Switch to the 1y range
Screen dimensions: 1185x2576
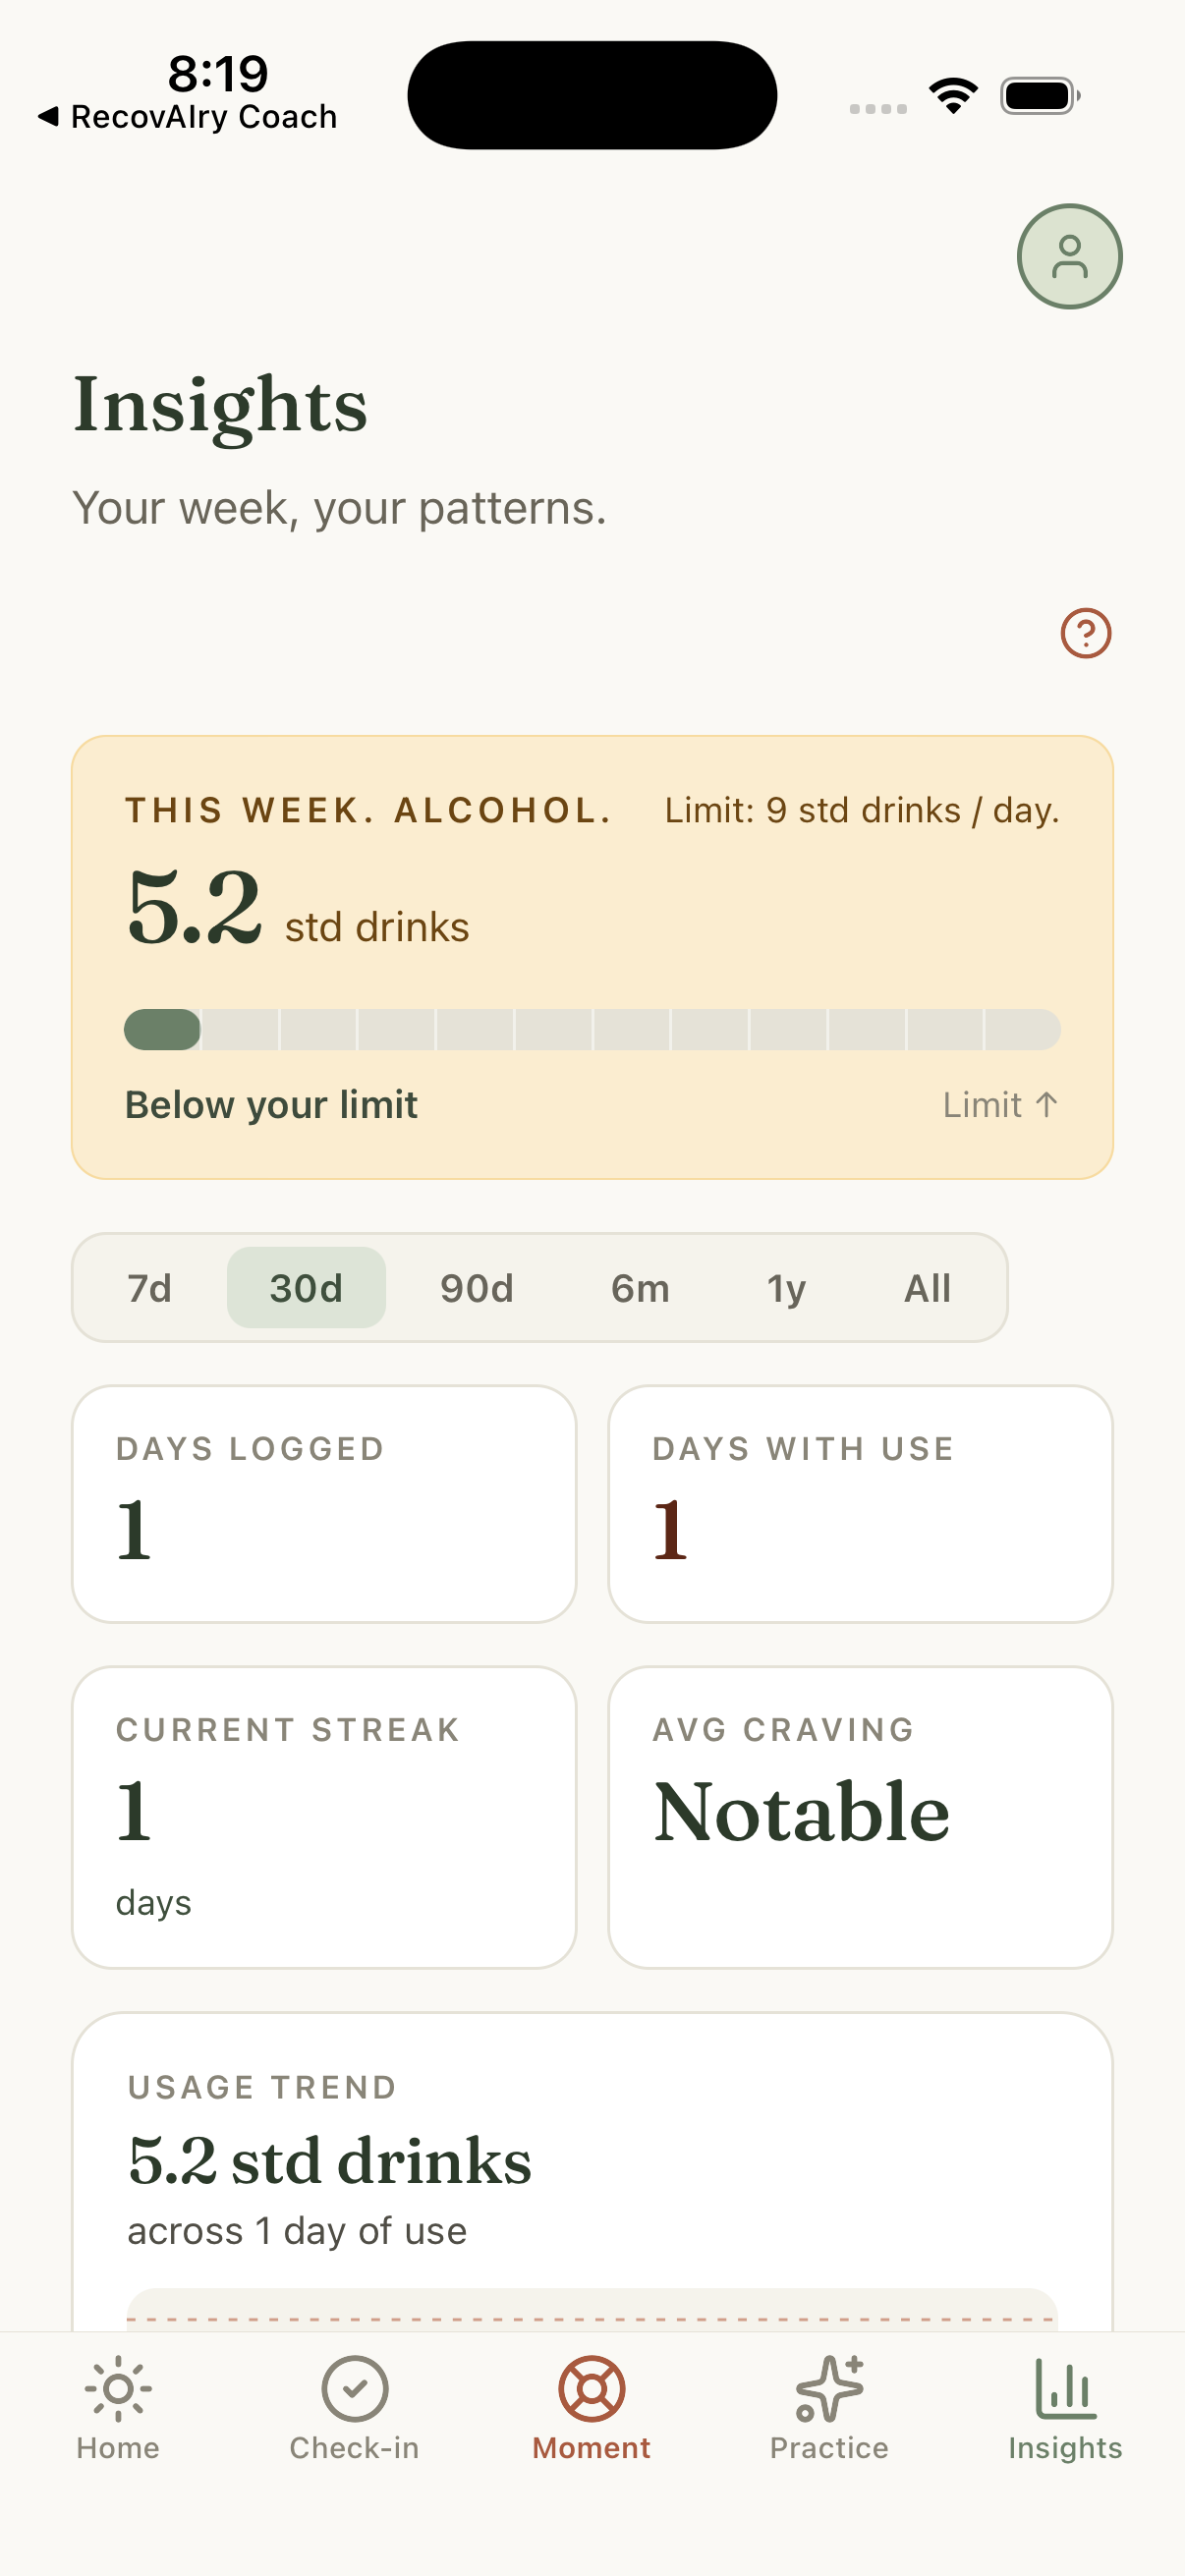[786, 1288]
